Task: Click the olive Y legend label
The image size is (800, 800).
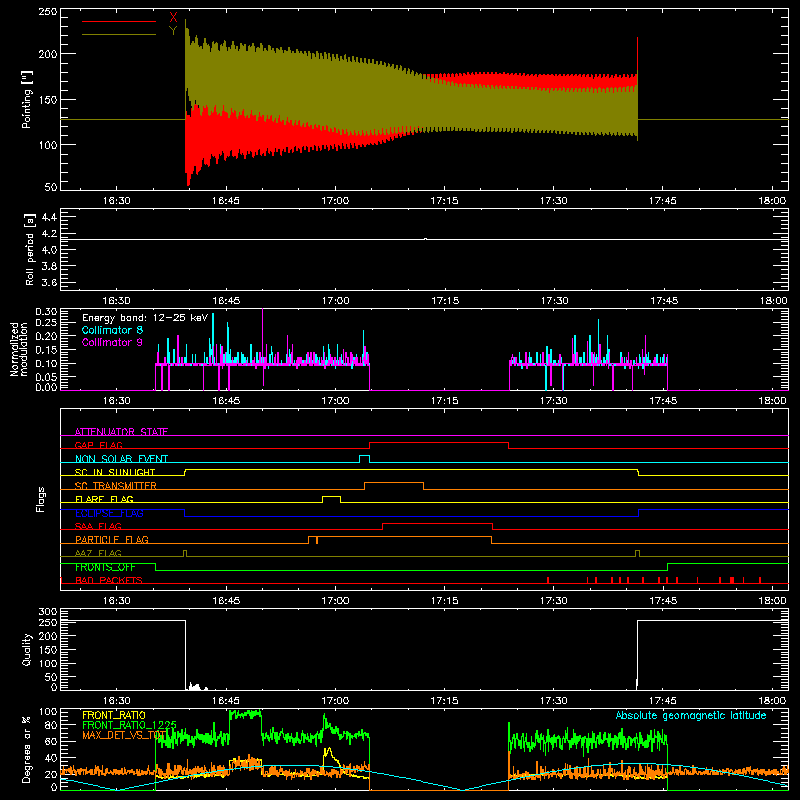Action: (173, 31)
